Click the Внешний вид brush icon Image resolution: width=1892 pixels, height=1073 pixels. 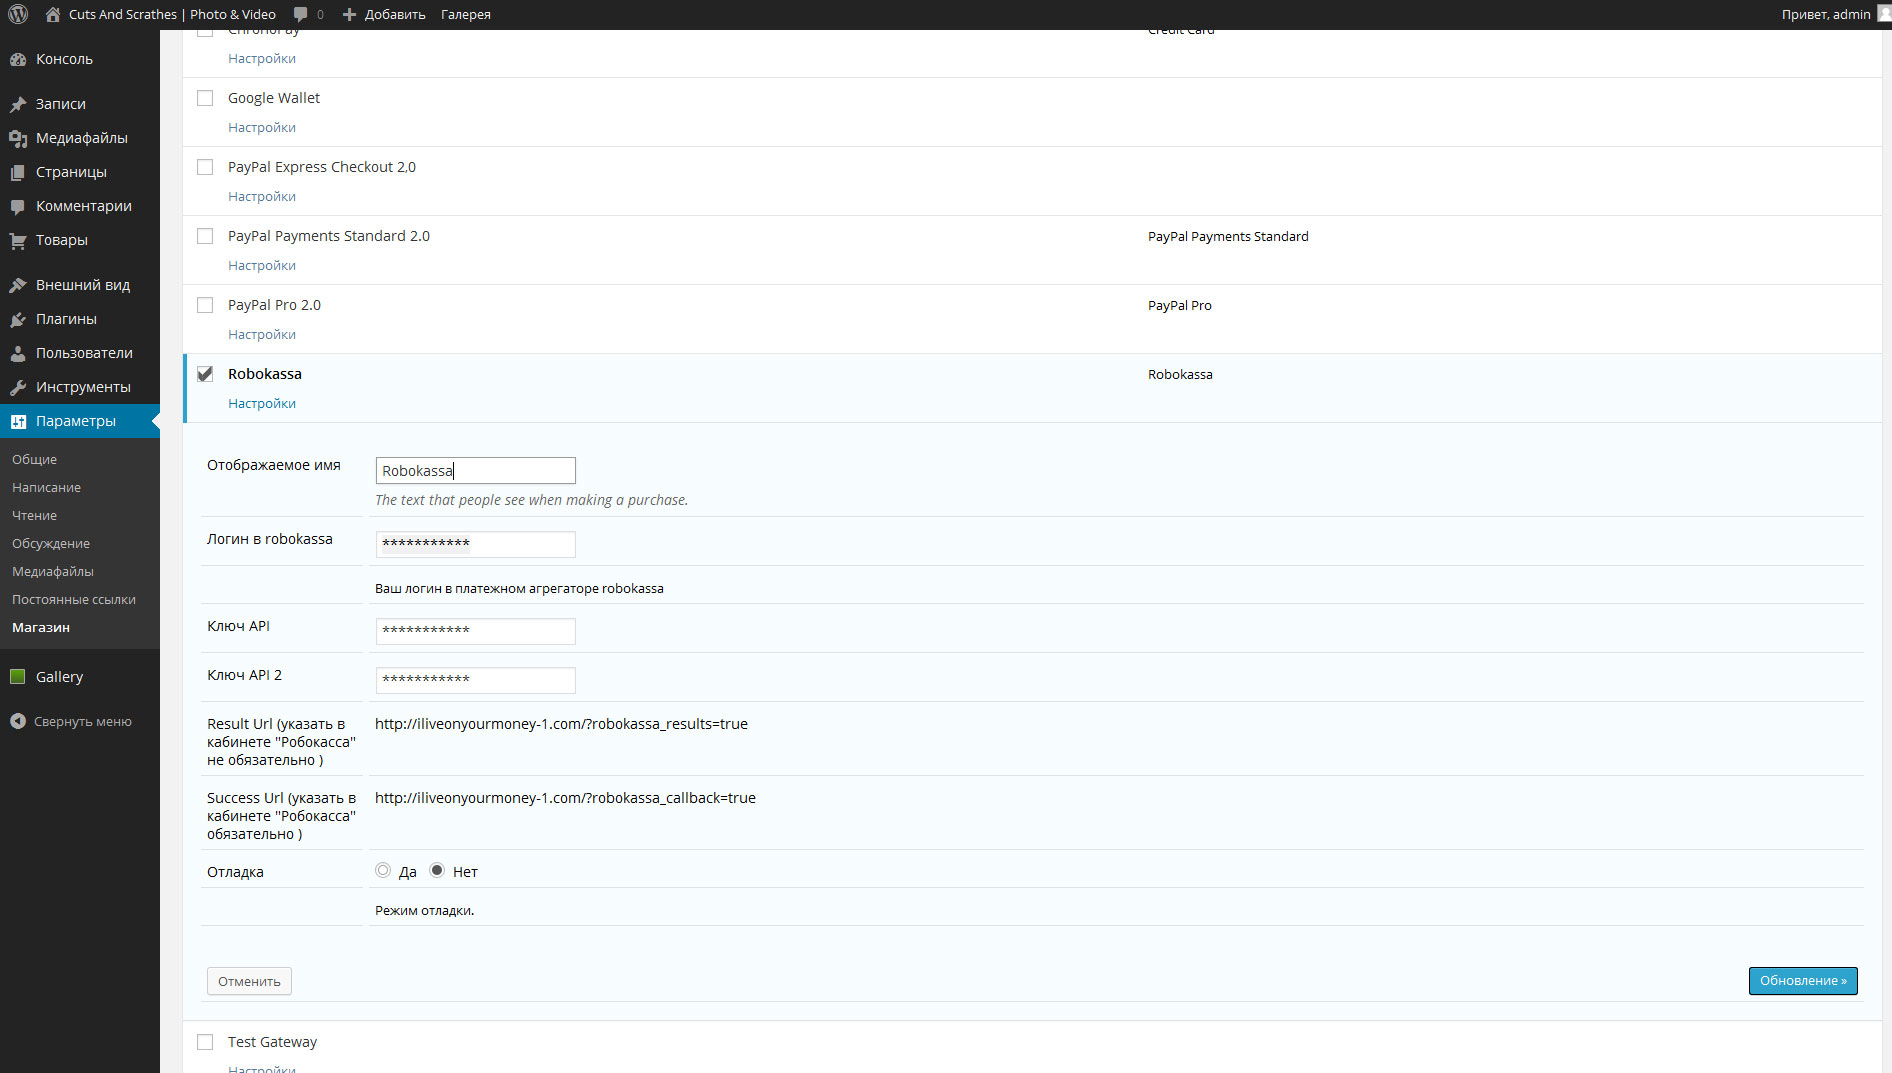click(18, 285)
